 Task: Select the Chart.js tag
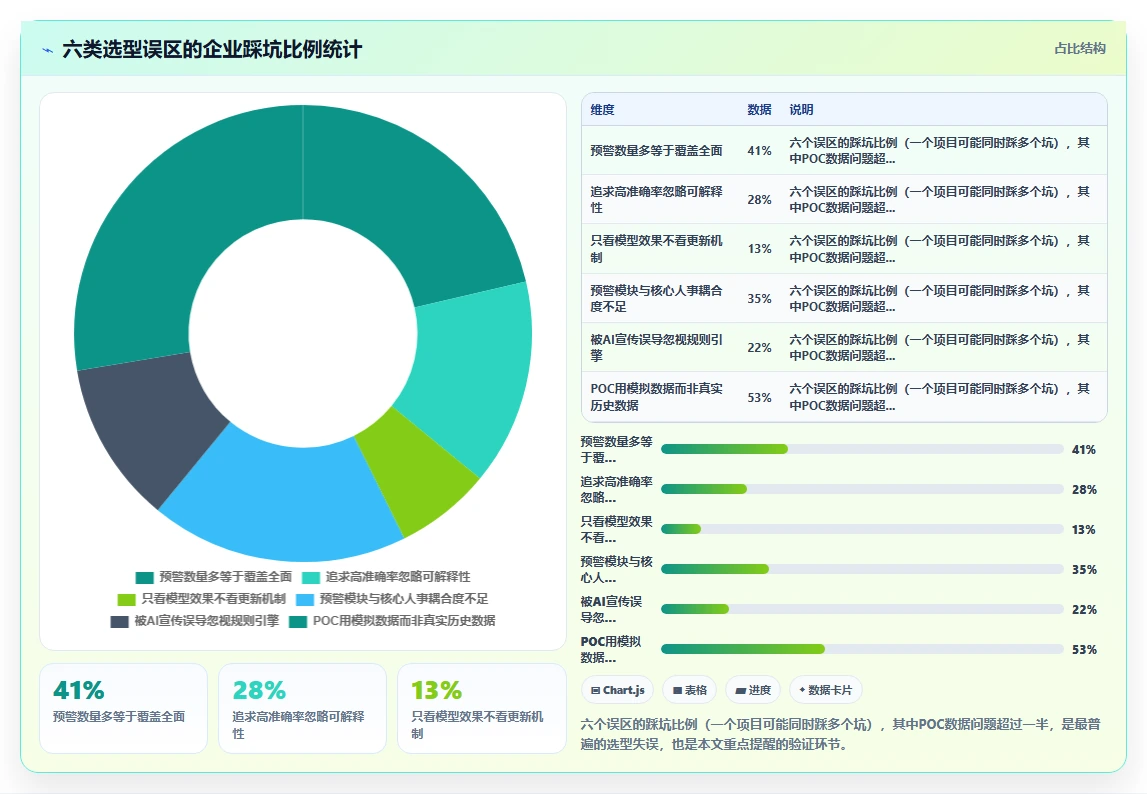(x=617, y=690)
